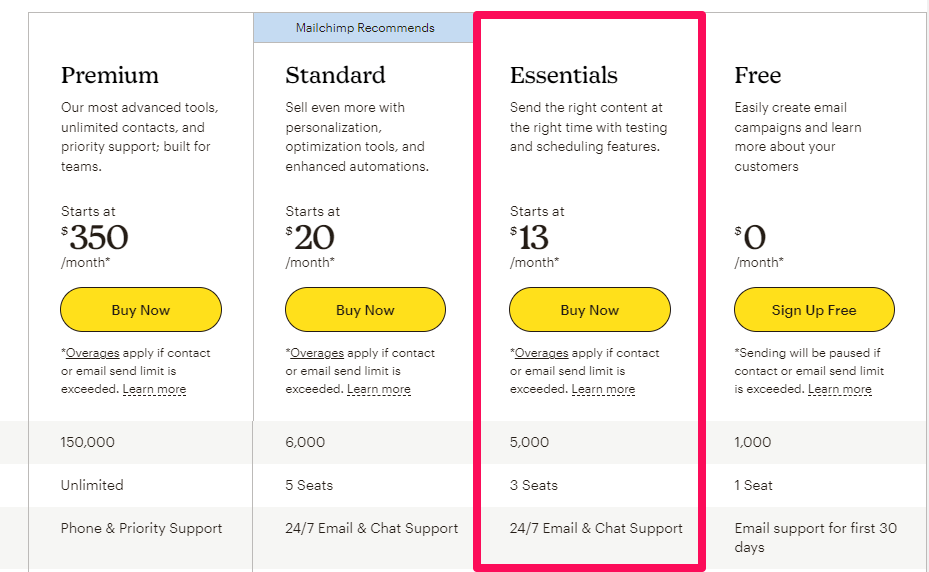This screenshot has width=929, height=572.
Task: Click Buy Now under Essentials plan
Action: pyautogui.click(x=590, y=309)
